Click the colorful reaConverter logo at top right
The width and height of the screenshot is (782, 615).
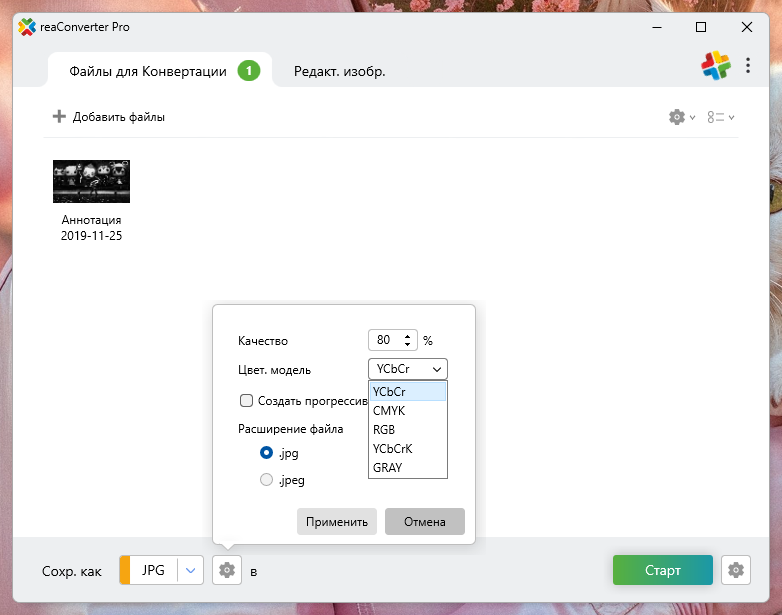pyautogui.click(x=715, y=66)
